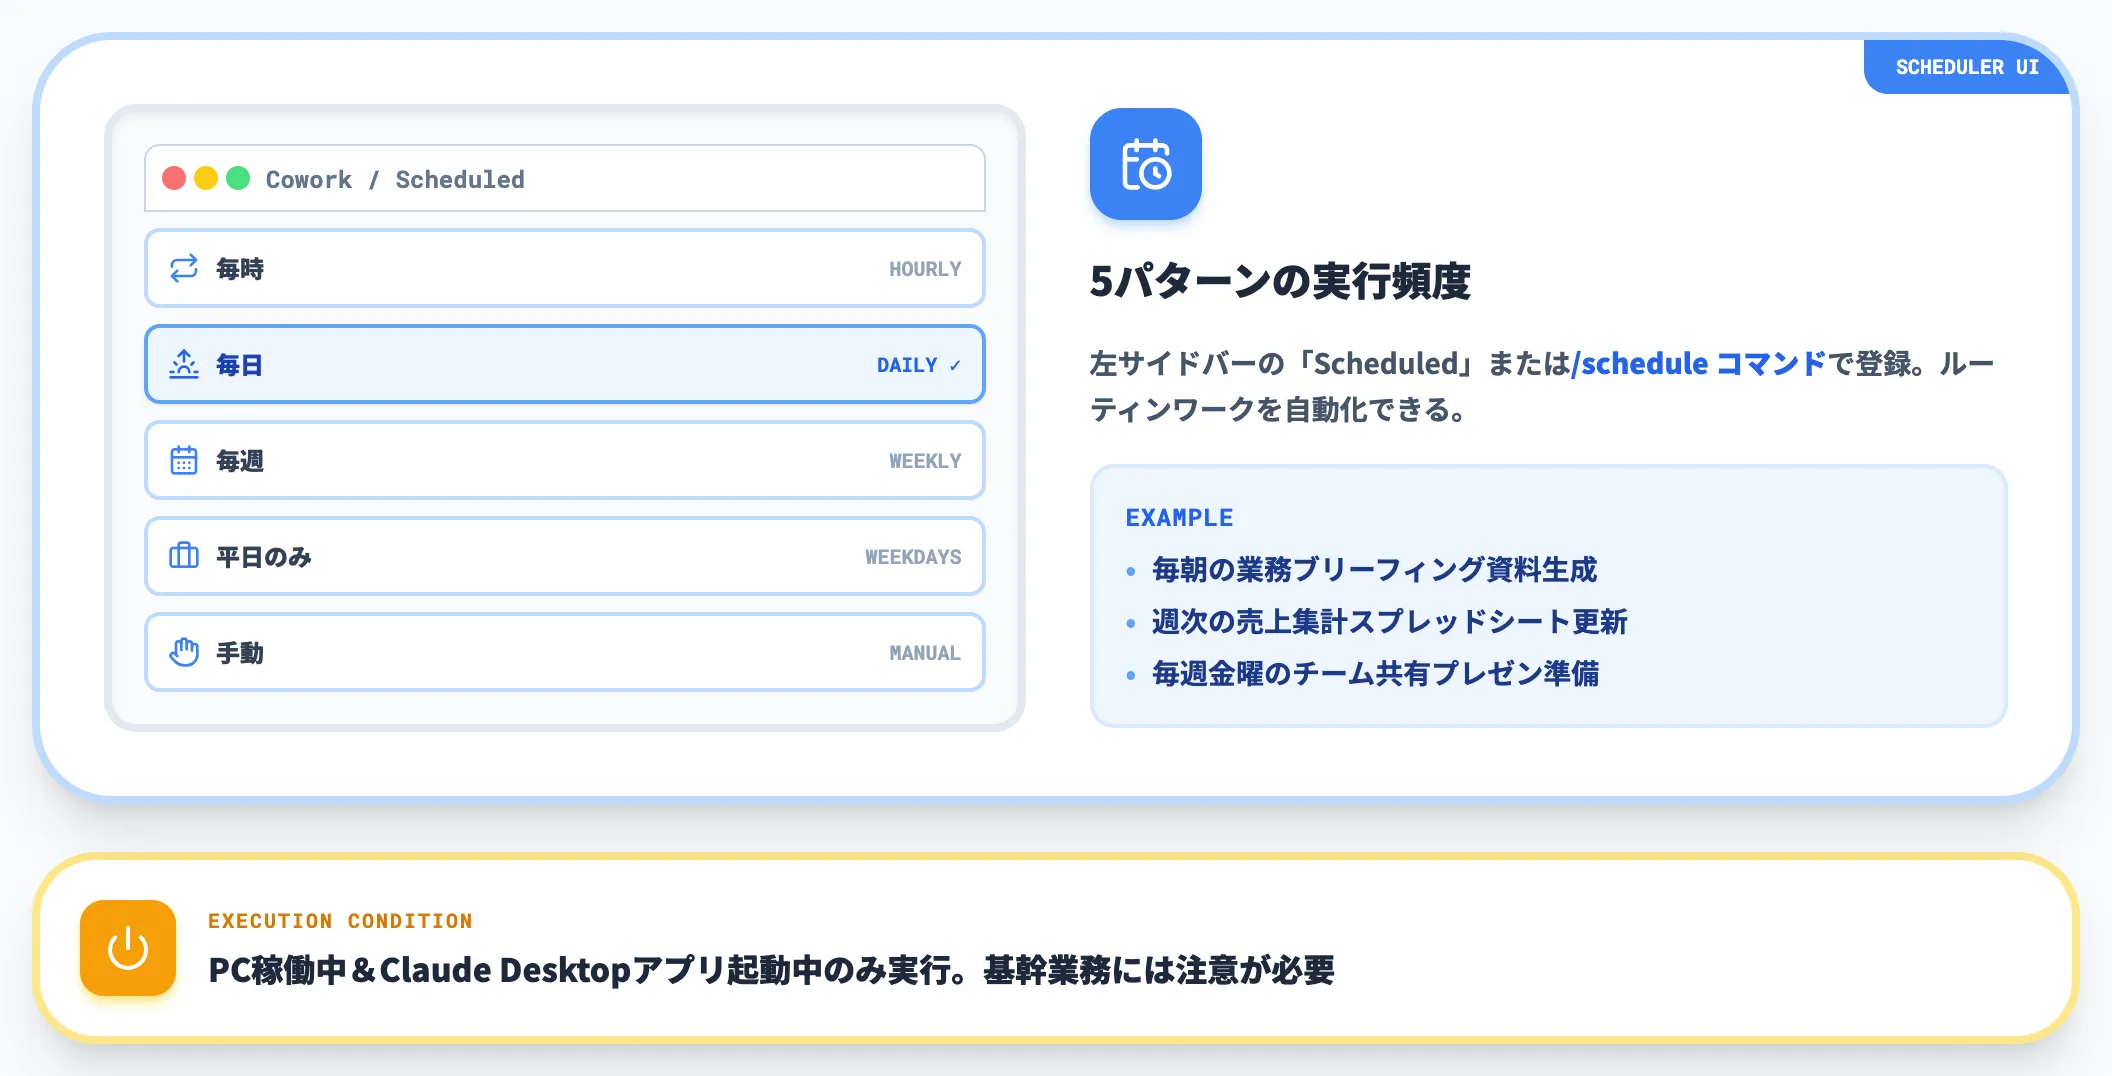Click the green window dot
The width and height of the screenshot is (2112, 1076).
[x=238, y=178]
